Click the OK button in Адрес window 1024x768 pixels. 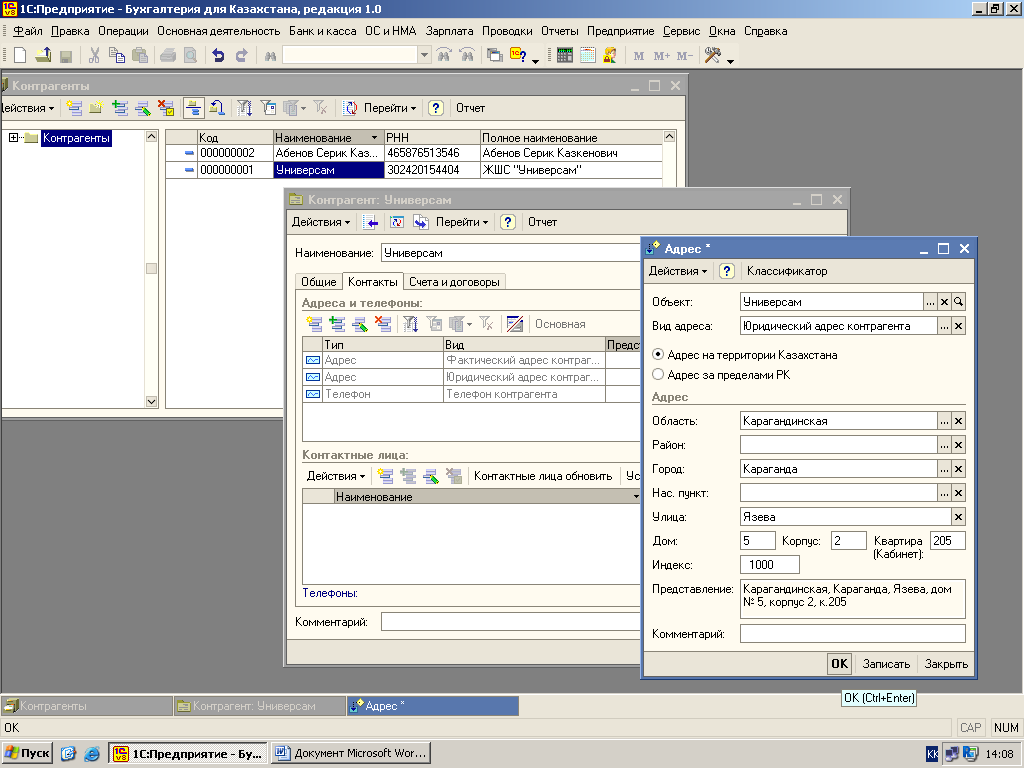pyautogui.click(x=839, y=664)
